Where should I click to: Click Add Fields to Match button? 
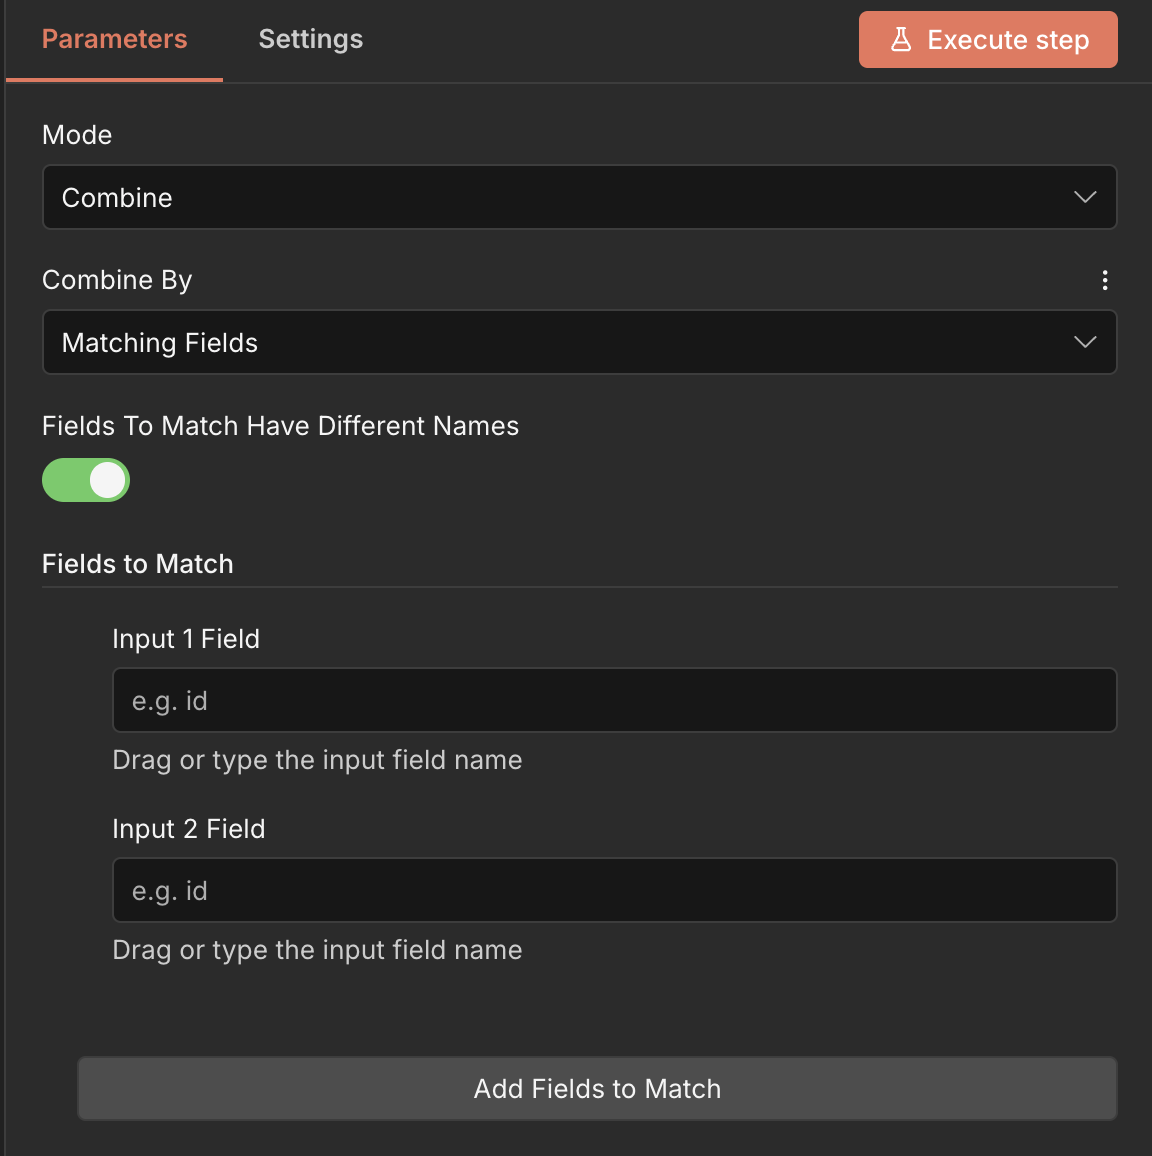597,1088
